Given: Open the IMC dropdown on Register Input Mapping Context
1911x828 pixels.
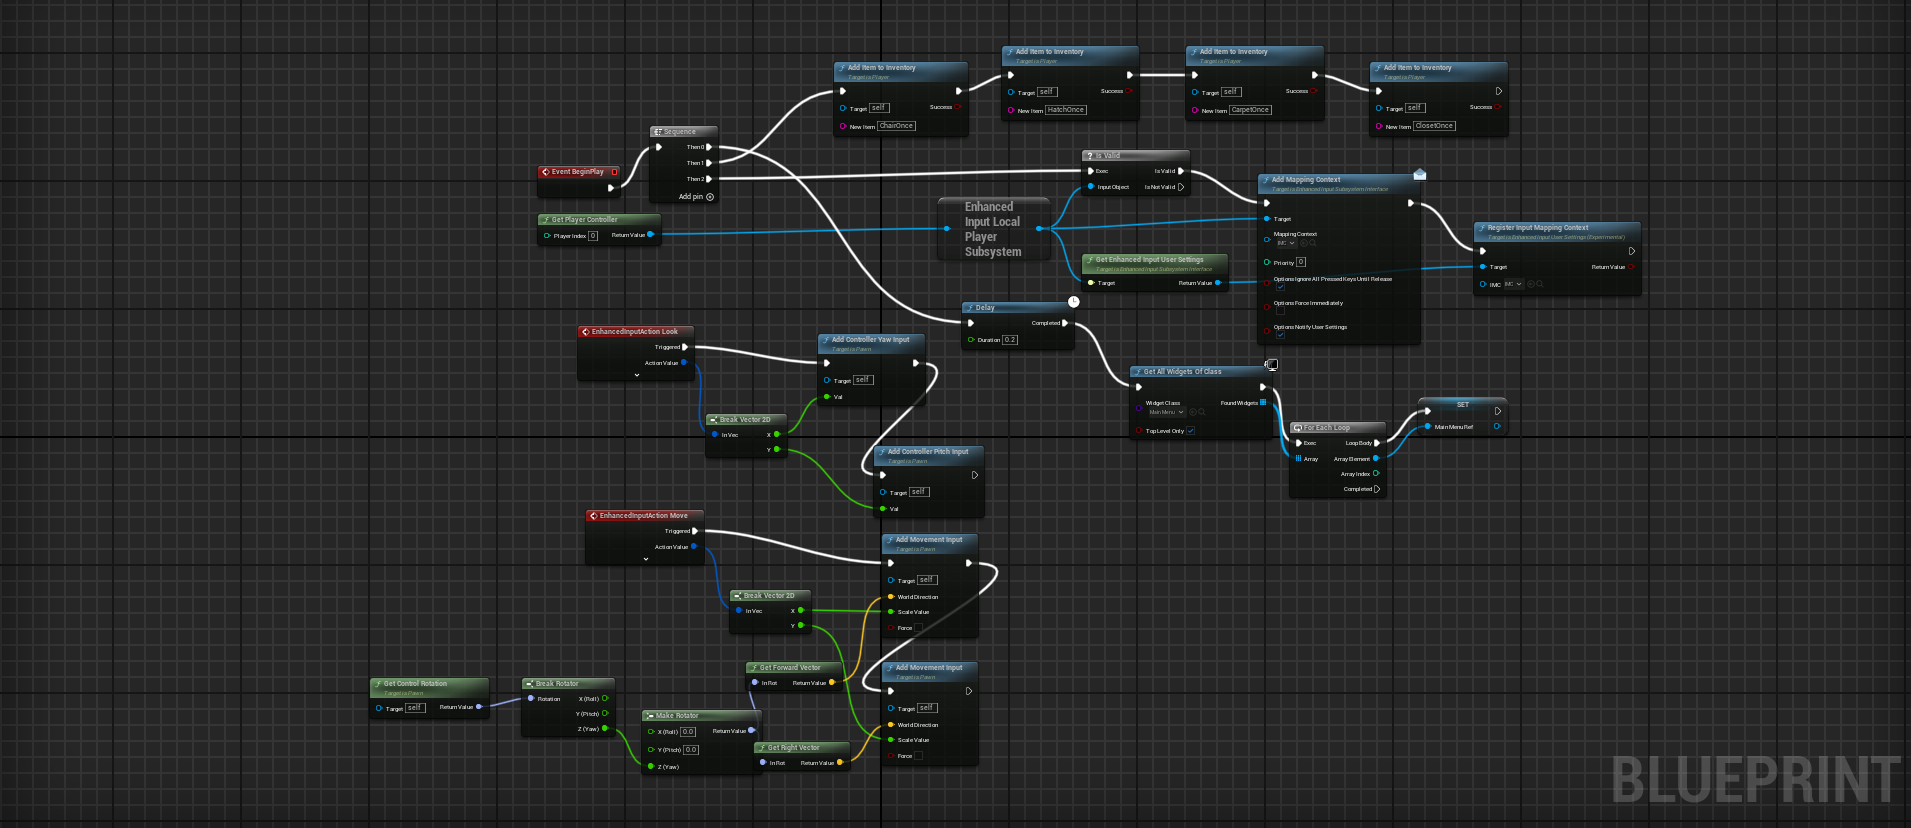Looking at the screenshot, I should (x=1513, y=284).
